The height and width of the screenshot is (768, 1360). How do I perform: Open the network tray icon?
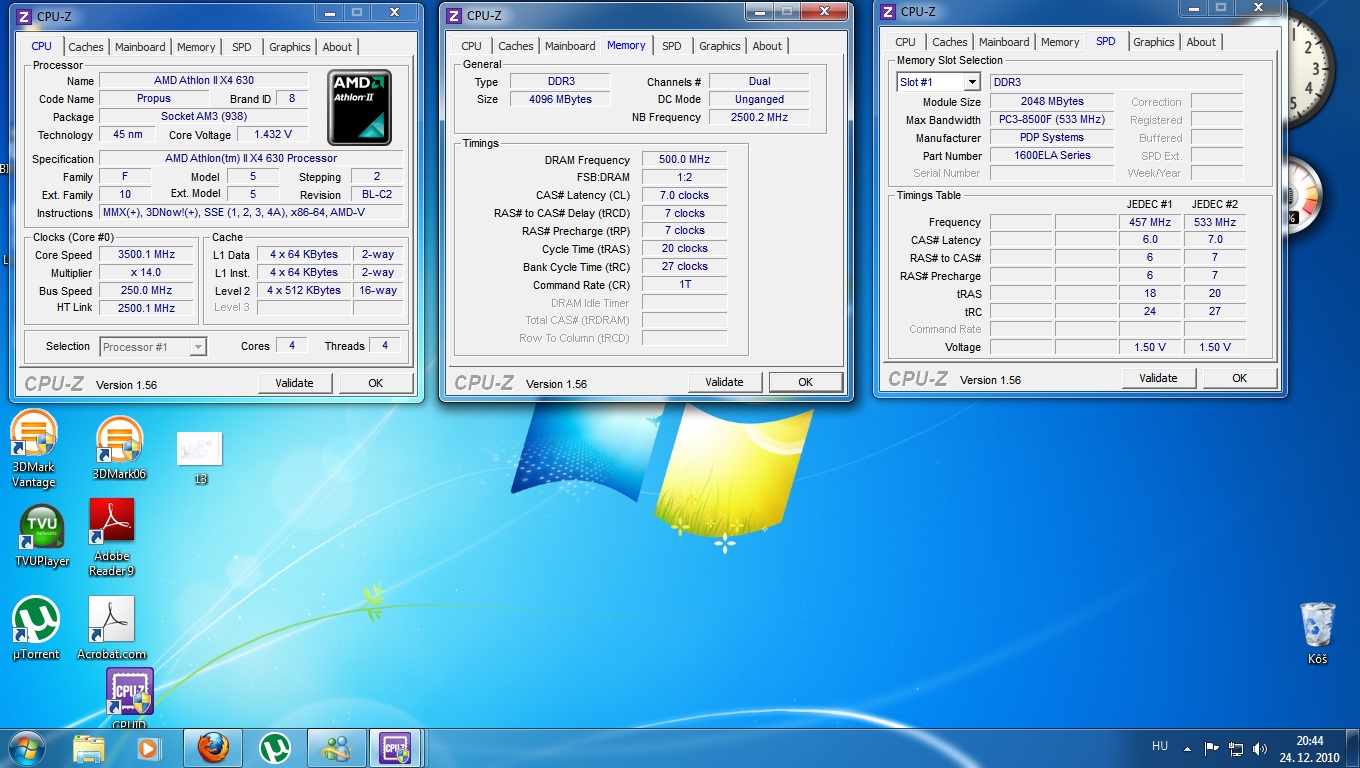point(1236,748)
